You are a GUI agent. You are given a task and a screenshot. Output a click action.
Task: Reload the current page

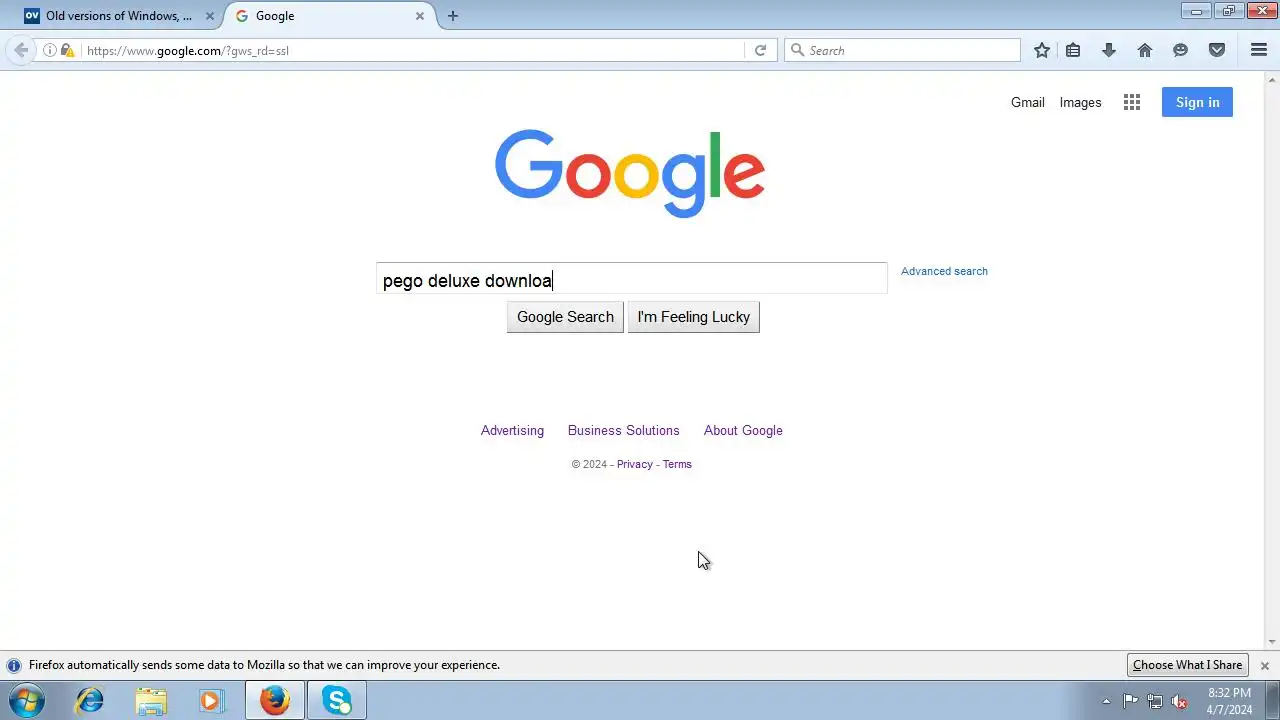click(x=760, y=50)
